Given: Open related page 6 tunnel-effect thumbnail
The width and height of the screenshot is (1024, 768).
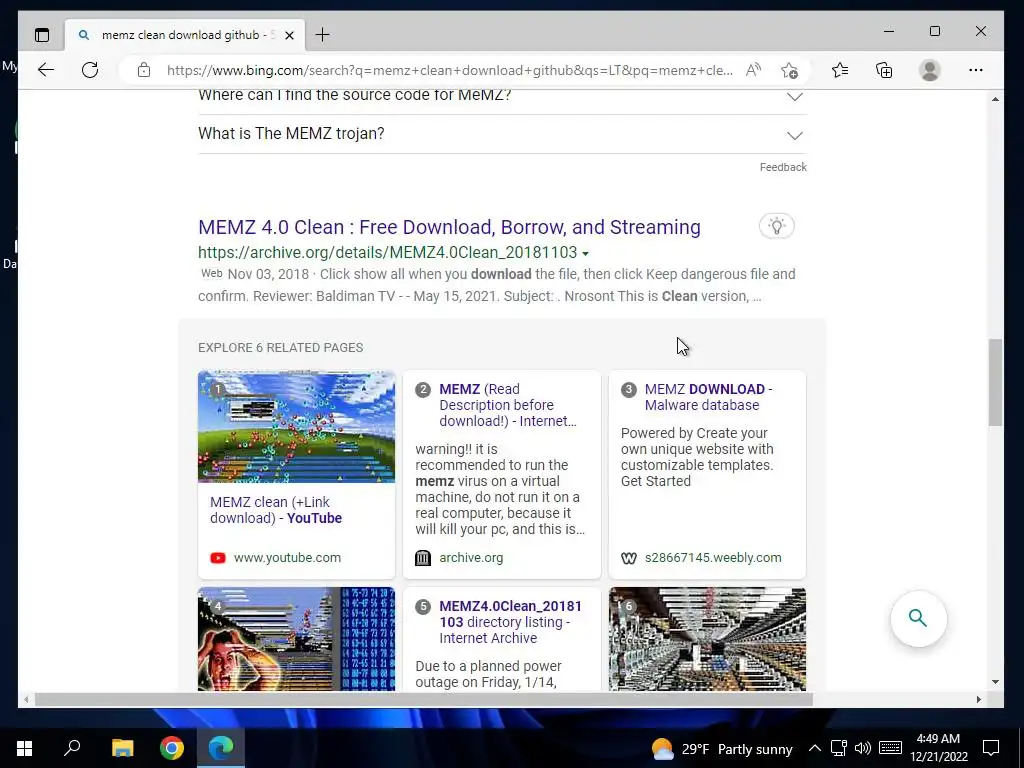Looking at the screenshot, I should pyautogui.click(x=707, y=639).
